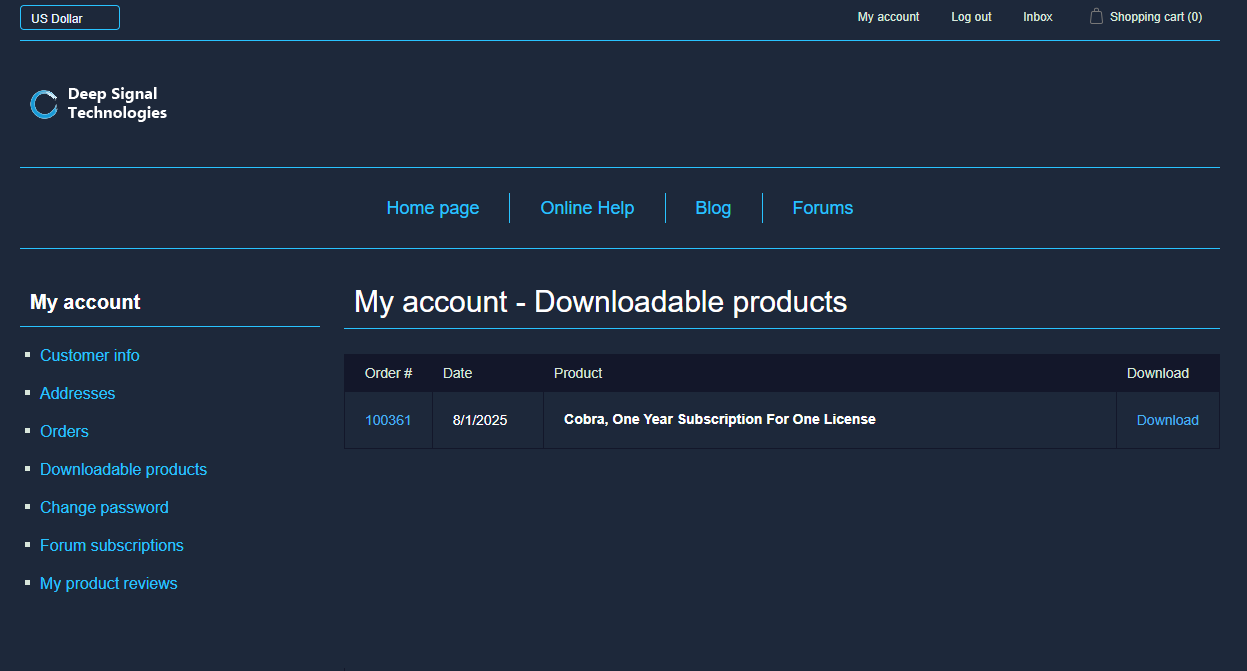The height and width of the screenshot is (671, 1247).
Task: View Orders in account sidebar
Action: click(x=64, y=432)
